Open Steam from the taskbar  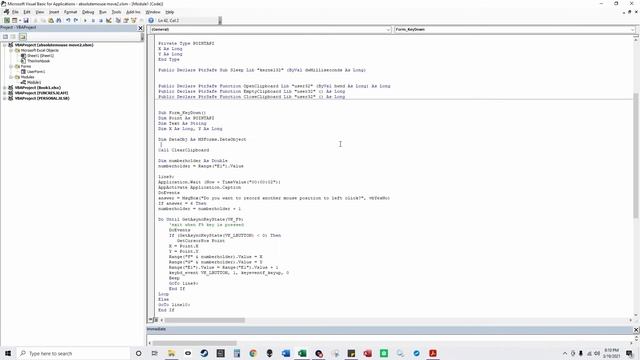click(204, 353)
